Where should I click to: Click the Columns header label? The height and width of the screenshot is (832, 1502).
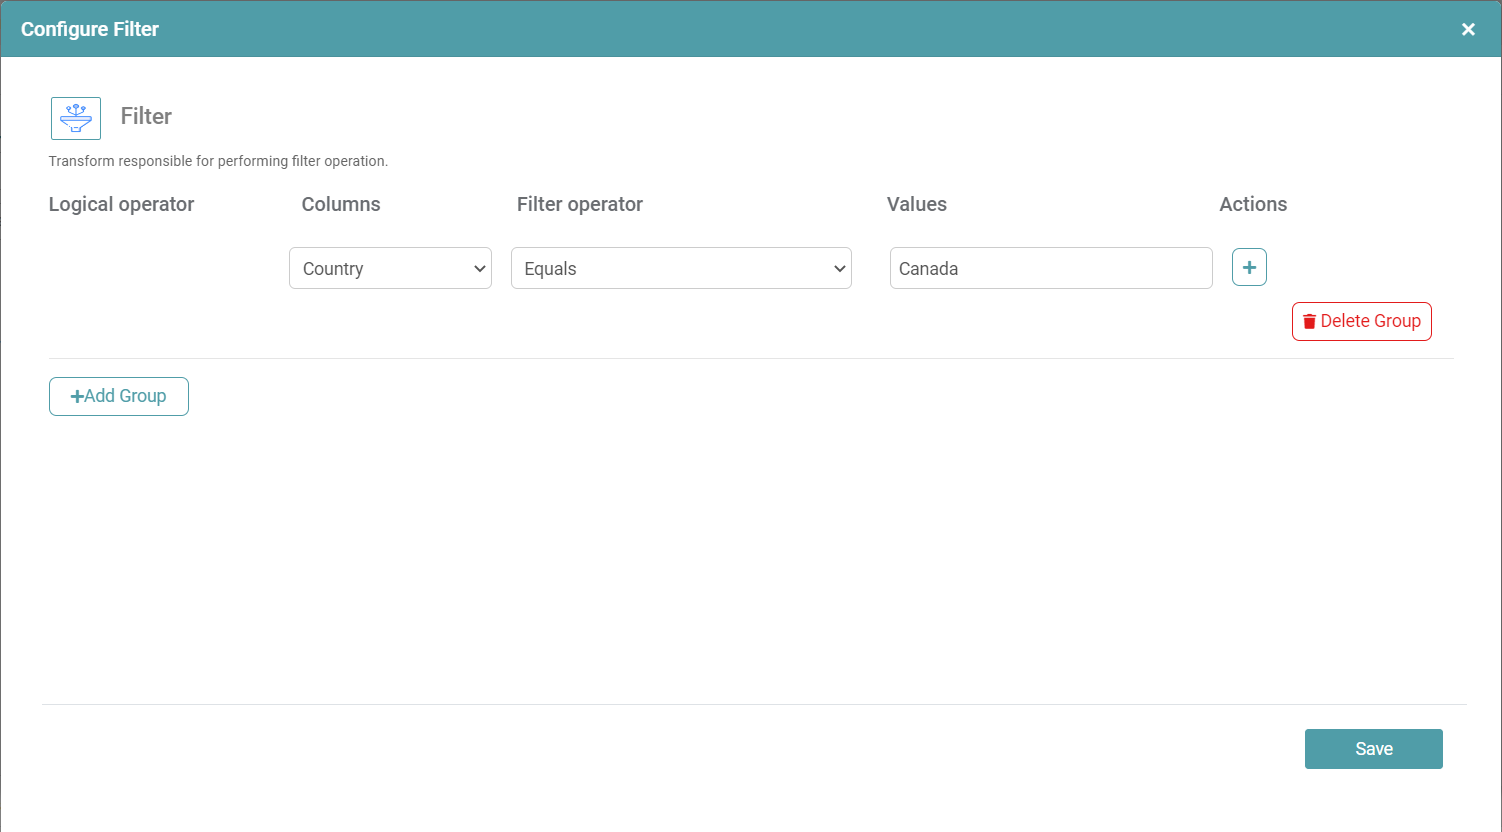pos(341,204)
